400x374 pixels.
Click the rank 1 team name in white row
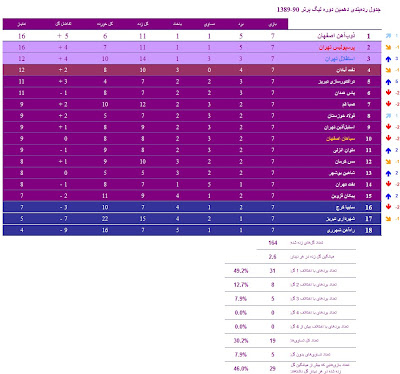click(336, 36)
